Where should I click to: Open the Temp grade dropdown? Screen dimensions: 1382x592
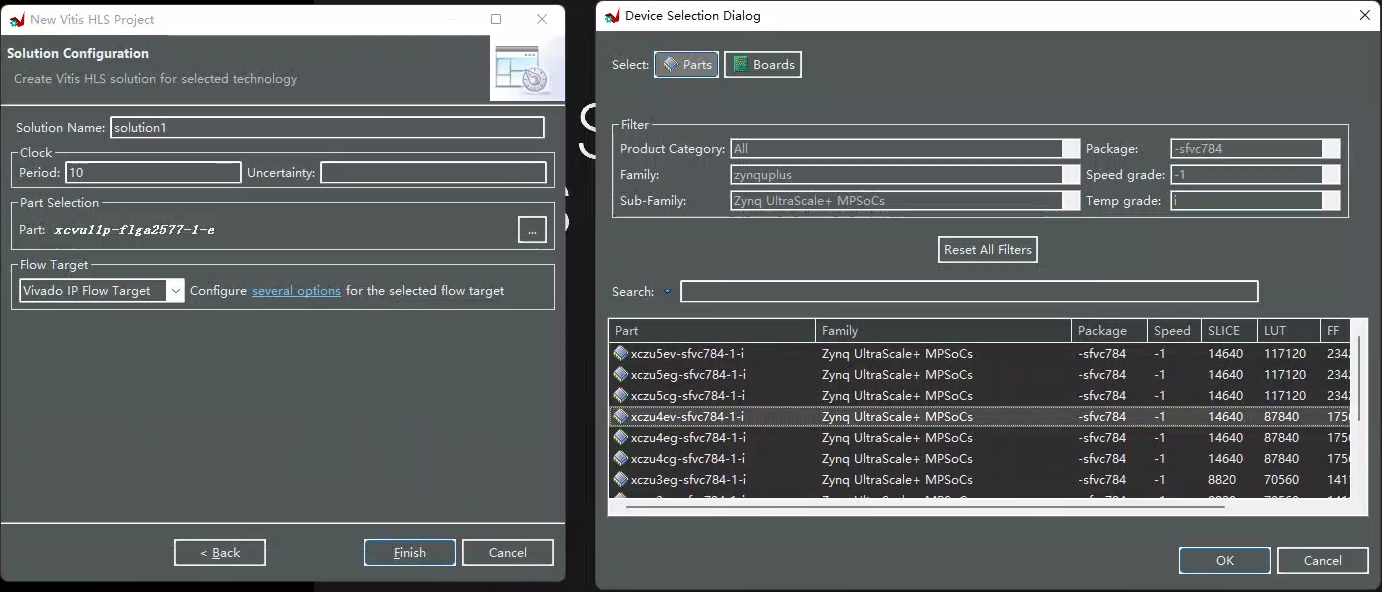pyautogui.click(x=1255, y=201)
